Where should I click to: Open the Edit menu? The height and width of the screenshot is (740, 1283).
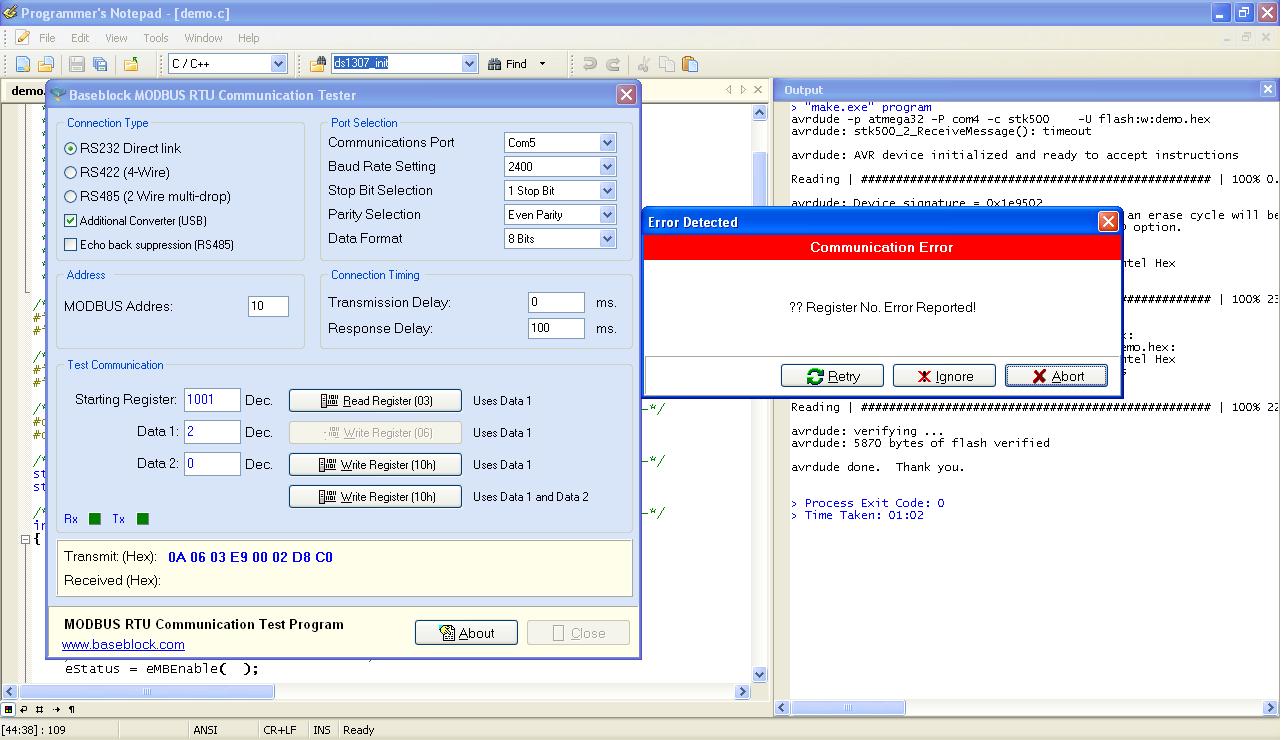[80, 38]
